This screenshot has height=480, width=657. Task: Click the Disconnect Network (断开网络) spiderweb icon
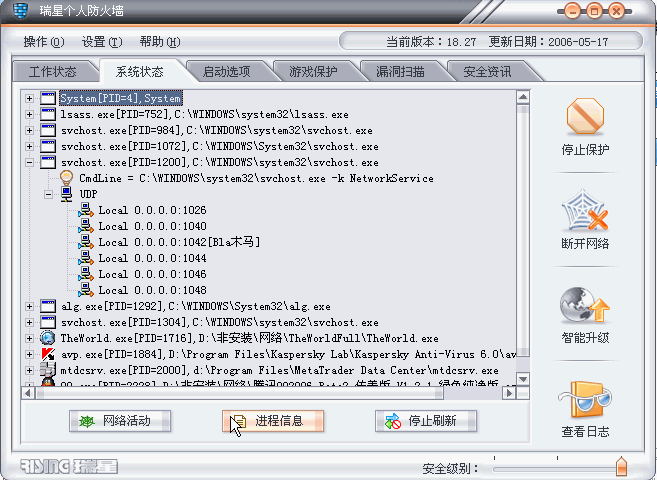(585, 211)
